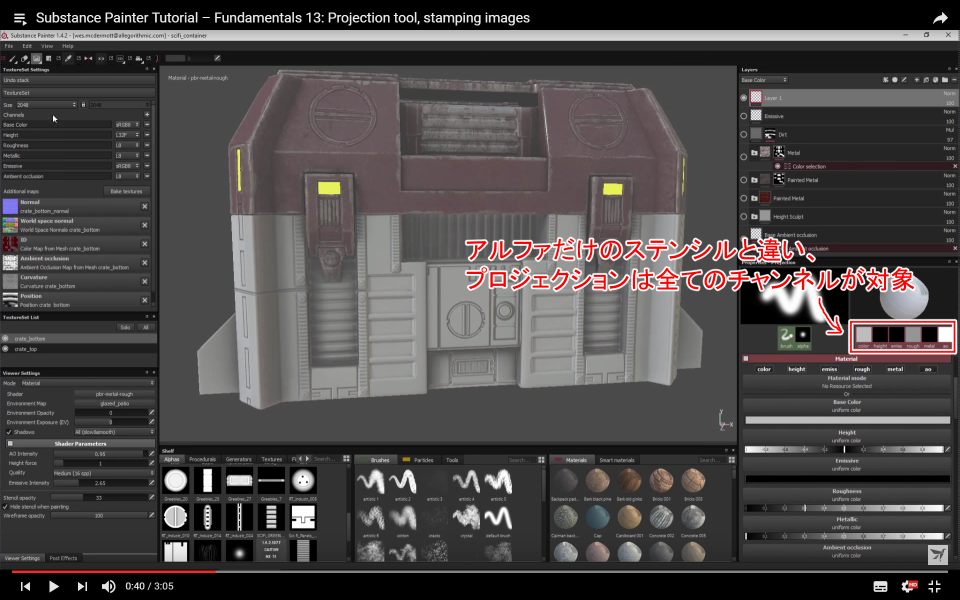
Task: Click the camera render toolbar icon
Action: click(138, 58)
